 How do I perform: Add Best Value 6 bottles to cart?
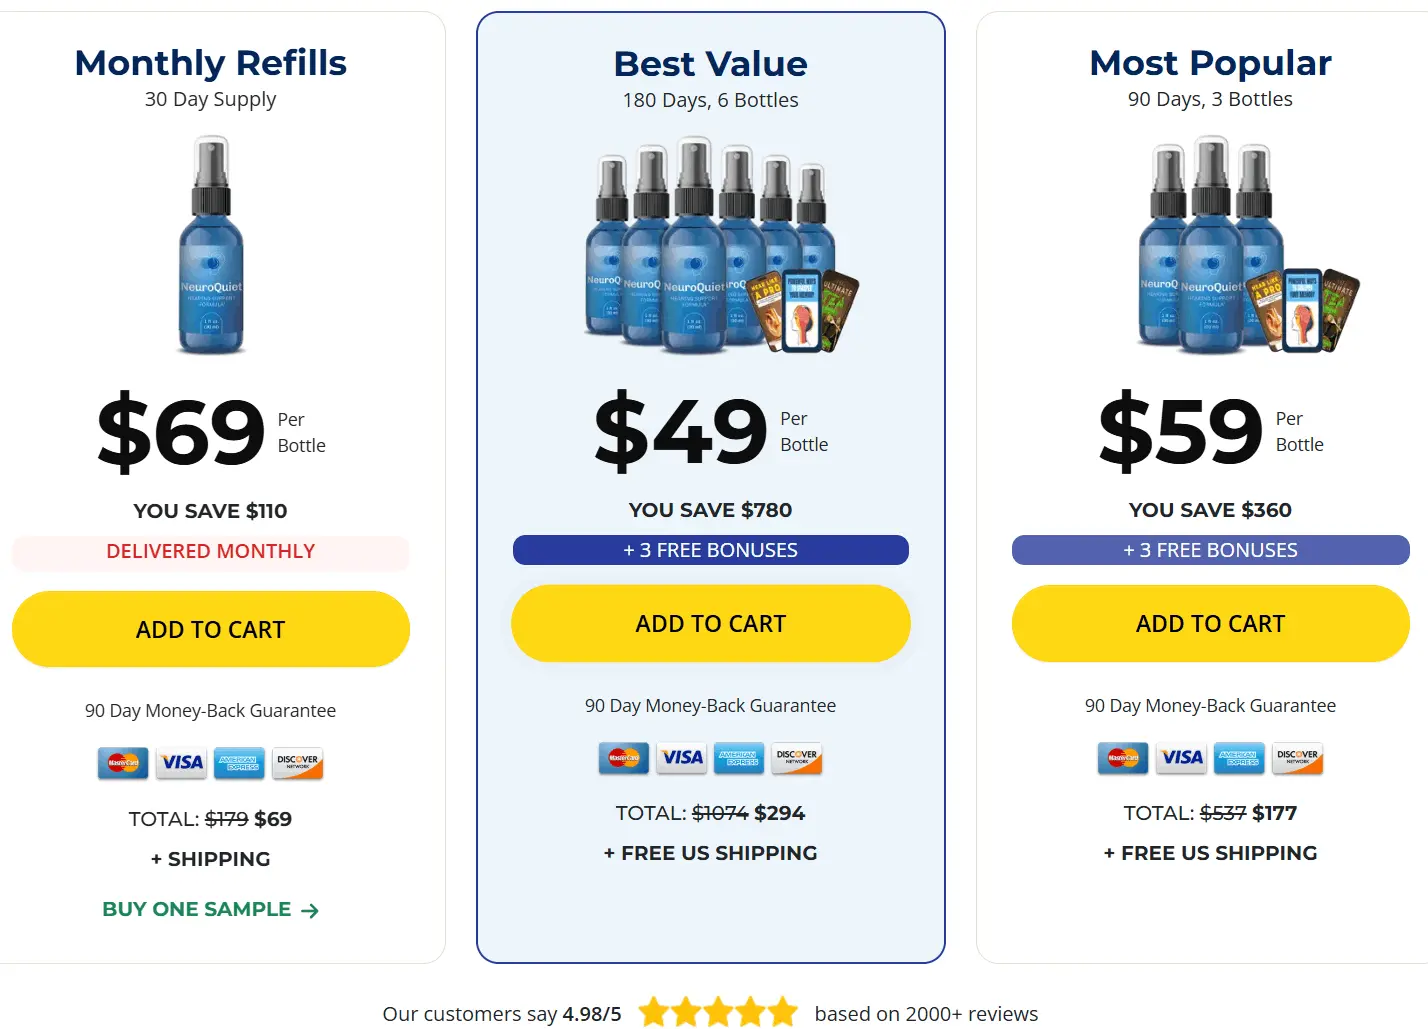click(x=711, y=623)
